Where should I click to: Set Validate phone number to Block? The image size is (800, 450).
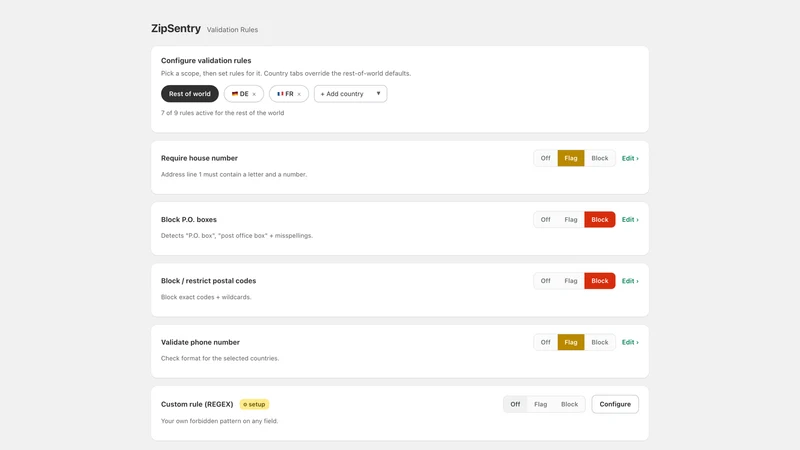pyautogui.click(x=599, y=342)
